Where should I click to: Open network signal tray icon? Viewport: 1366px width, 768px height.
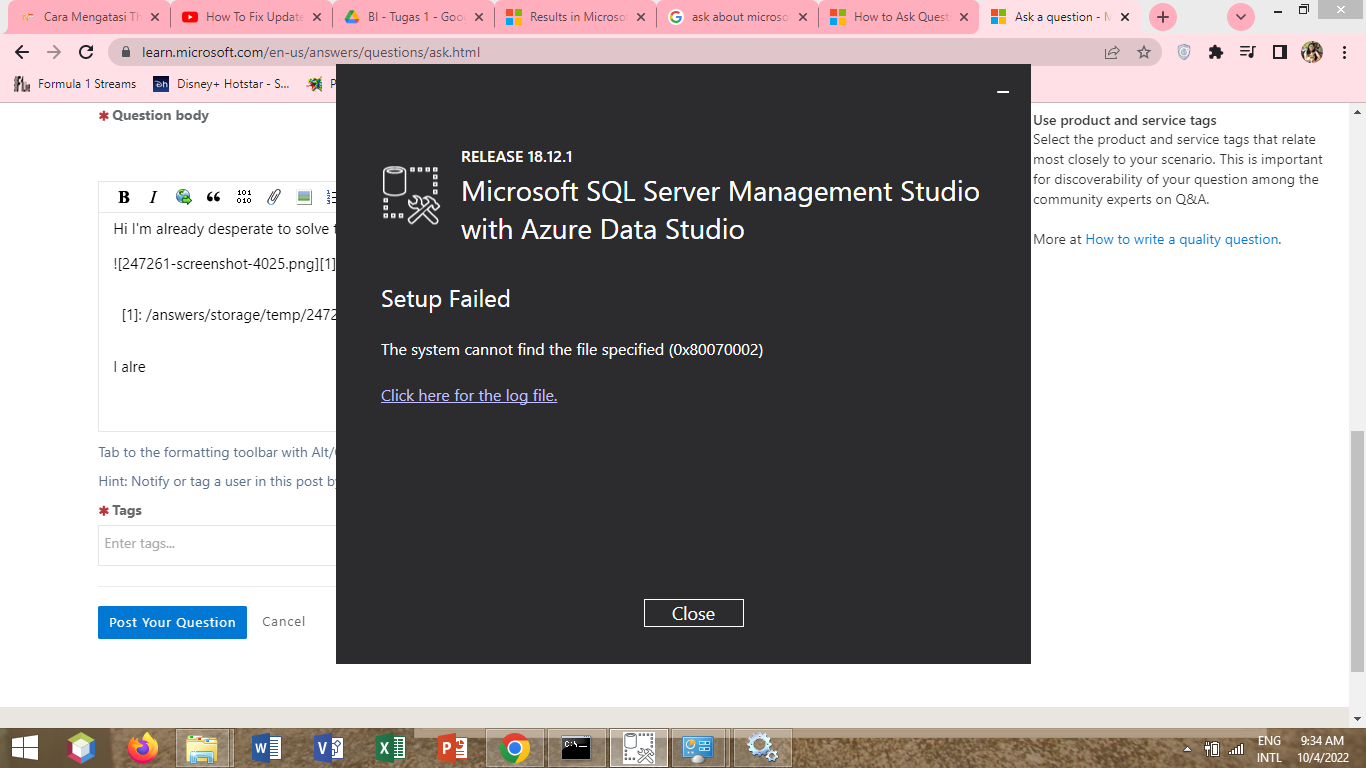(1236, 748)
